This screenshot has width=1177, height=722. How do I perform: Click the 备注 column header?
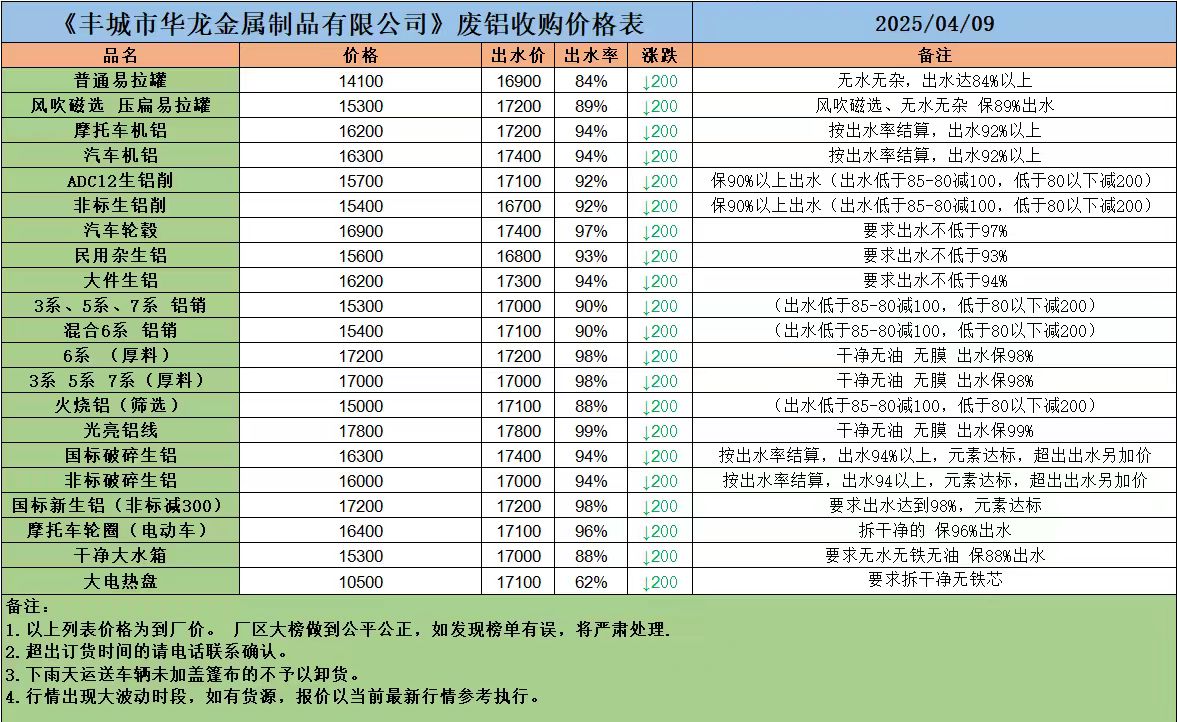935,56
